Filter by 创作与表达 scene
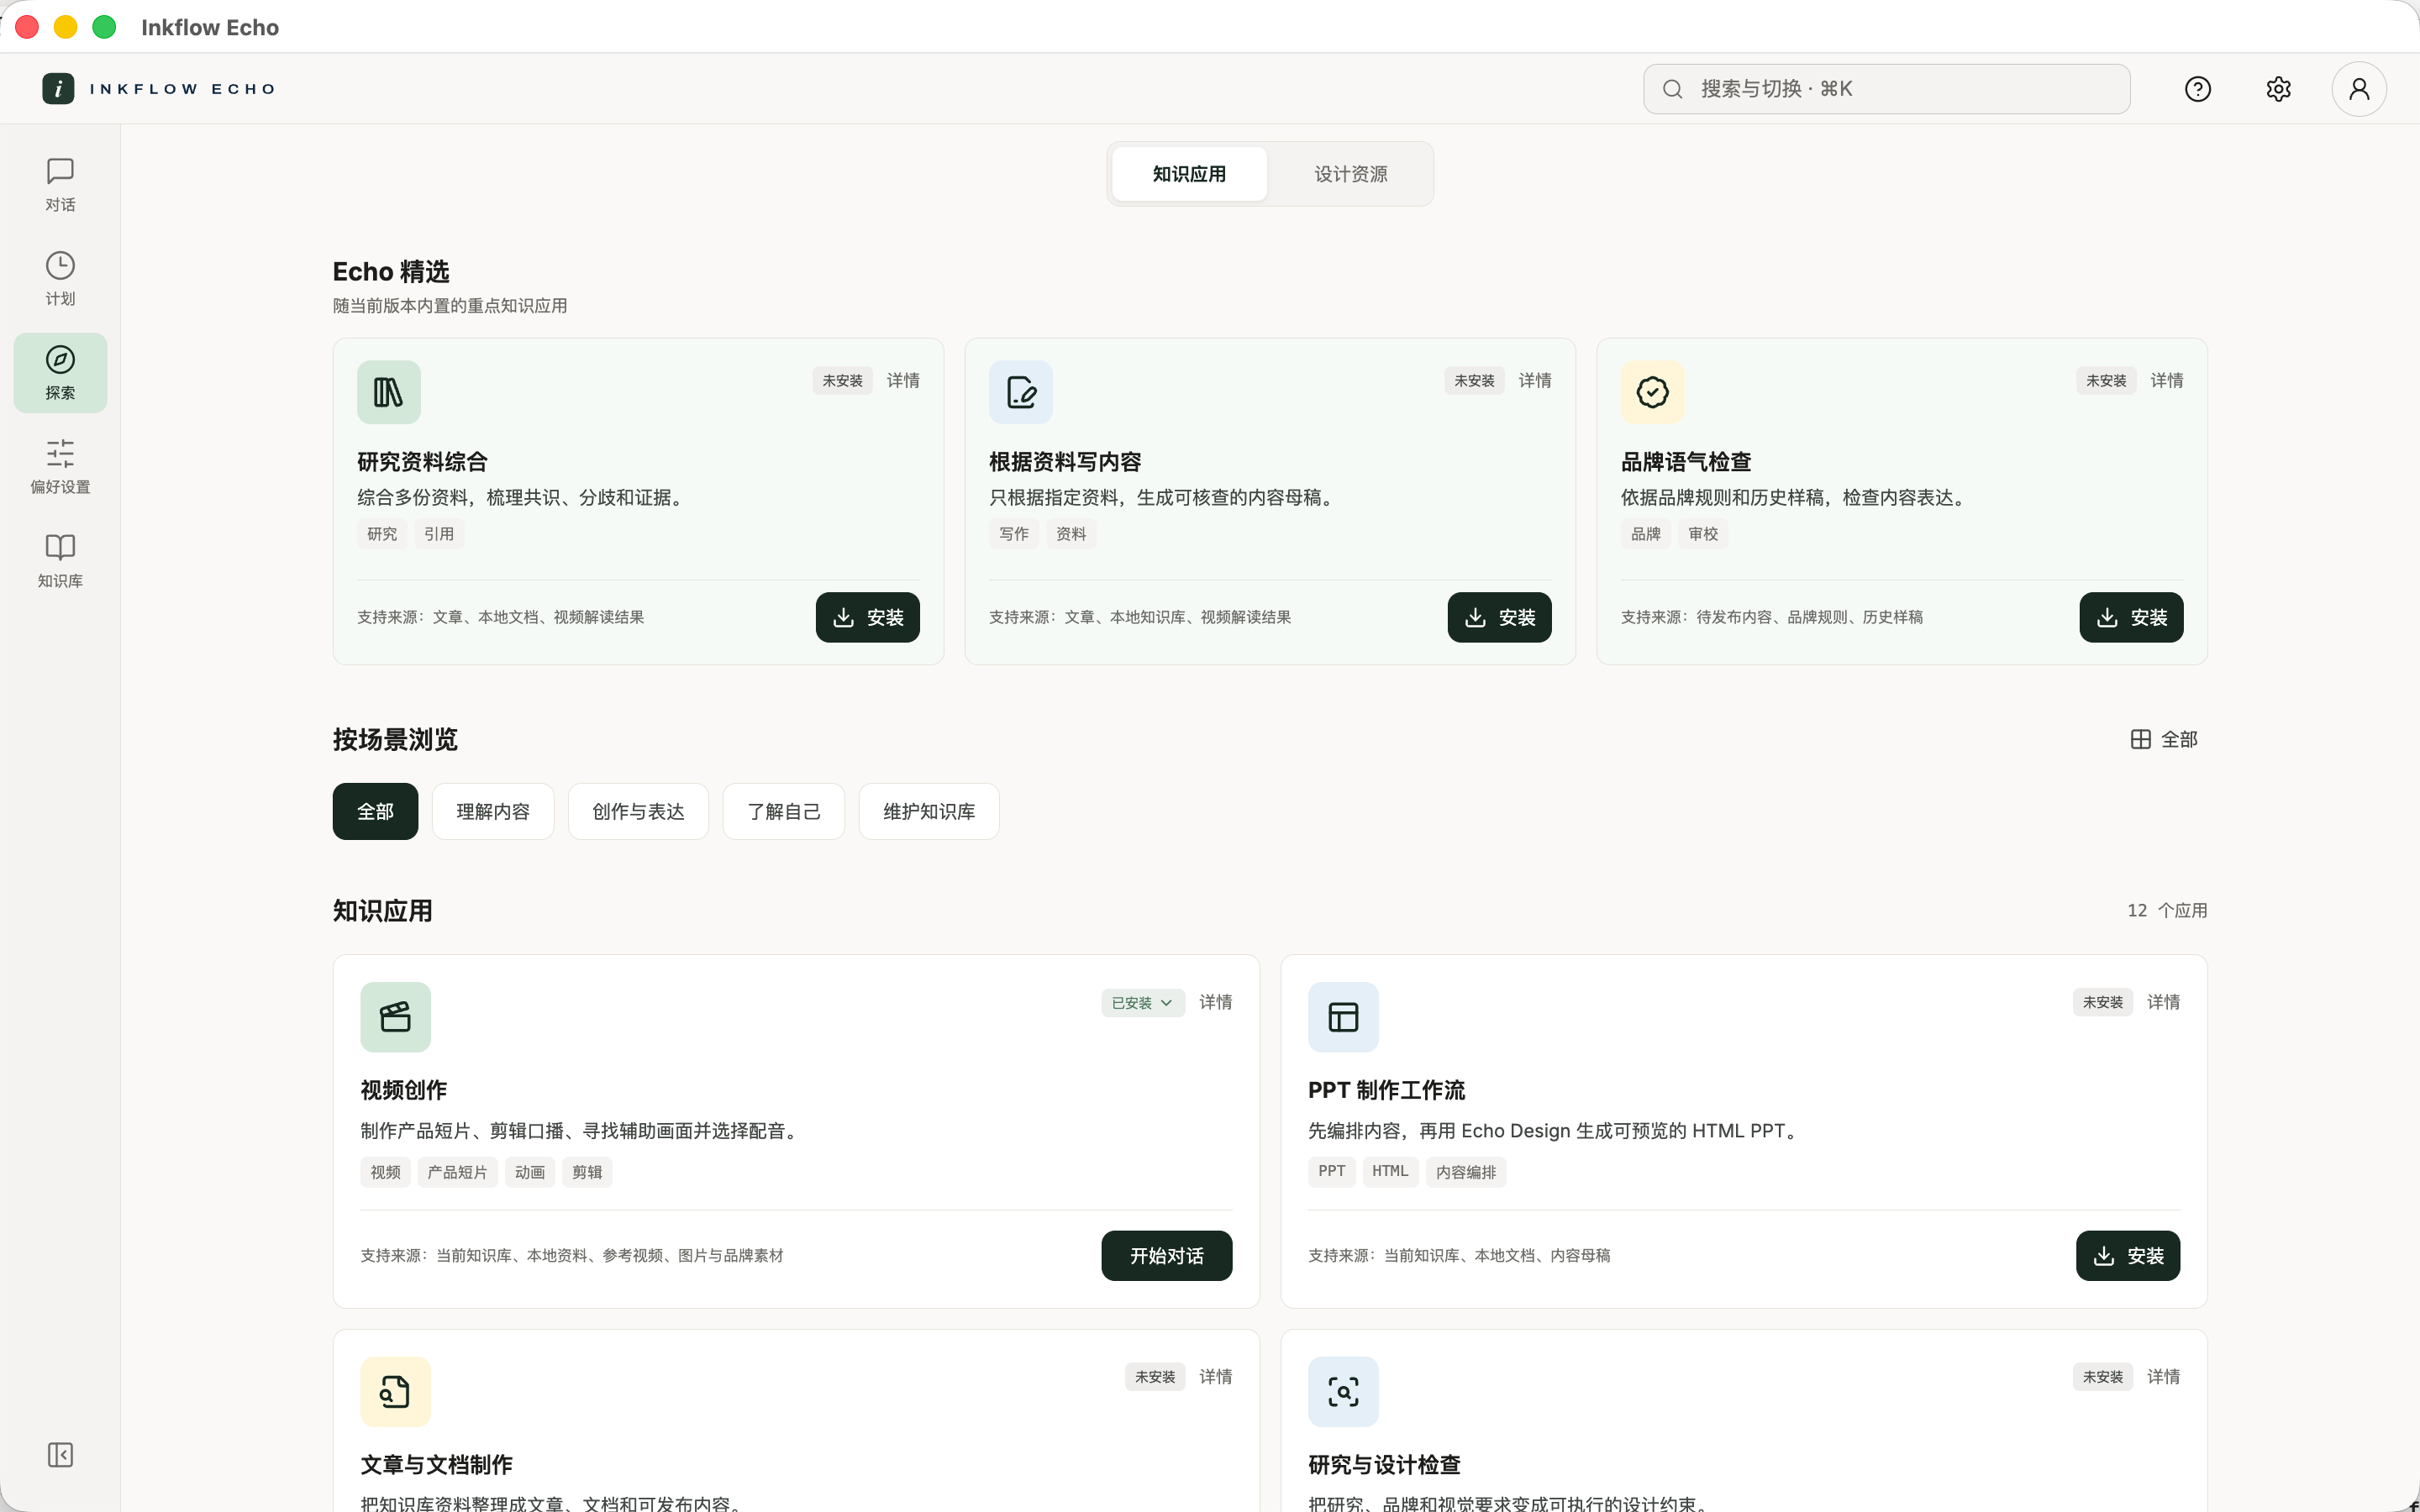This screenshot has height=1512, width=2420. (638, 811)
